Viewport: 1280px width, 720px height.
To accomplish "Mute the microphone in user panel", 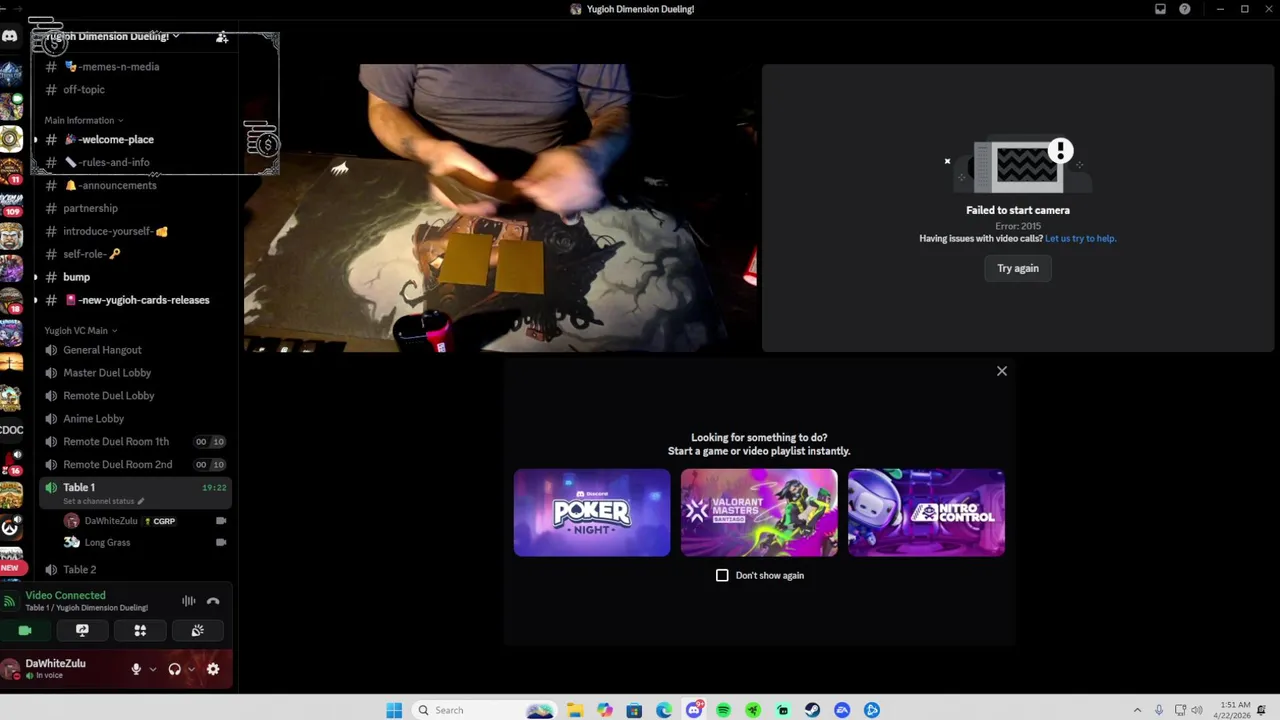I will coord(136,669).
